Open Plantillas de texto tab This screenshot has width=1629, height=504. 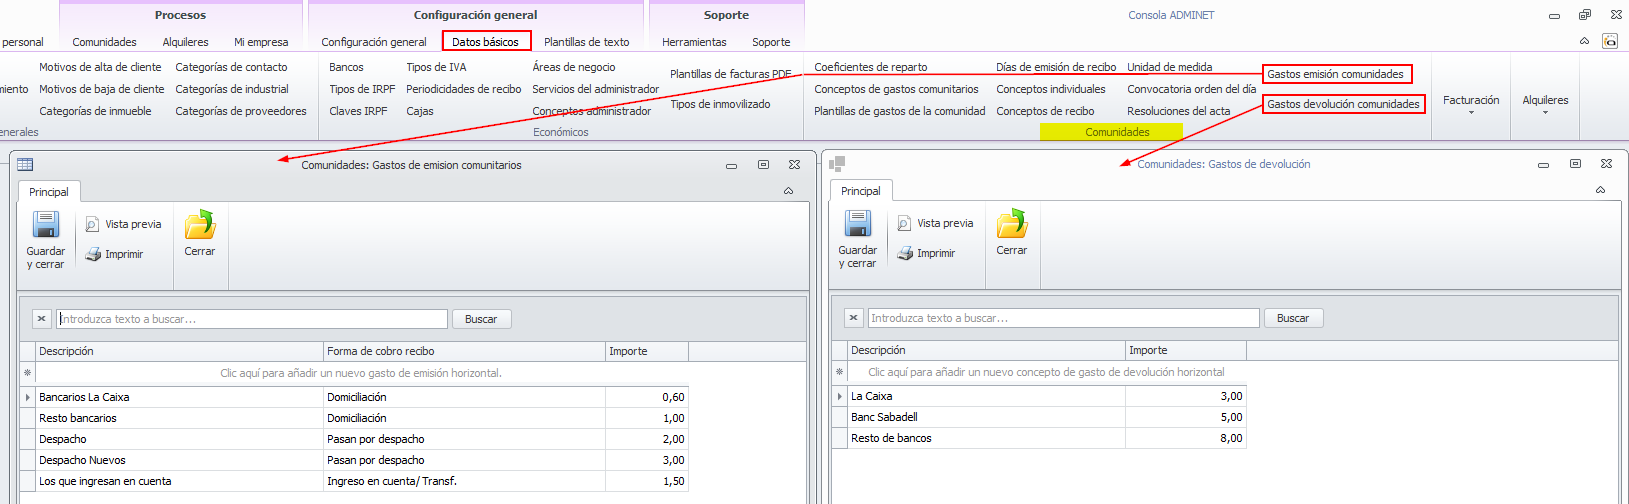[x=587, y=42]
